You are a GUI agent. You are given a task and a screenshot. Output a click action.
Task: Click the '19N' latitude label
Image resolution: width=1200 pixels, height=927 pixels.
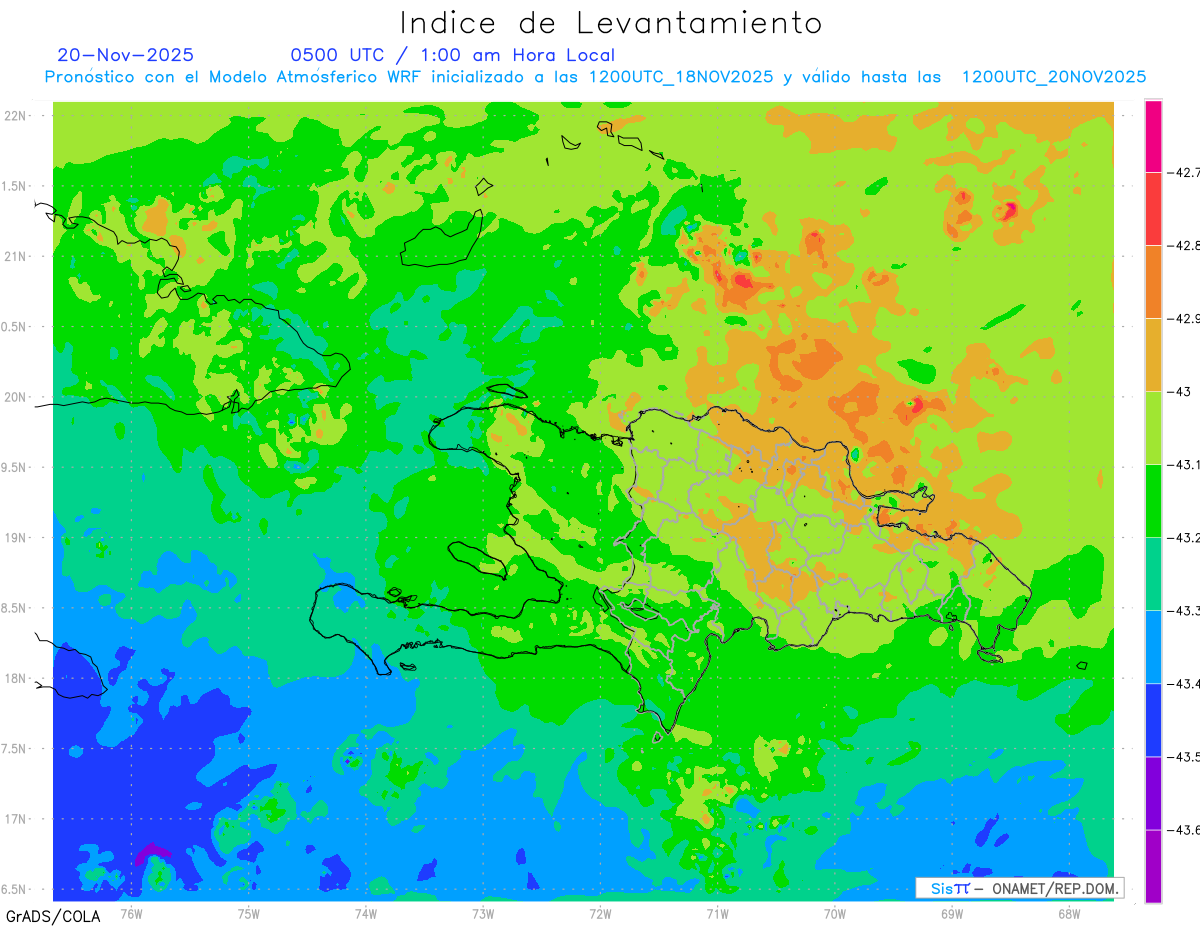click(15, 537)
